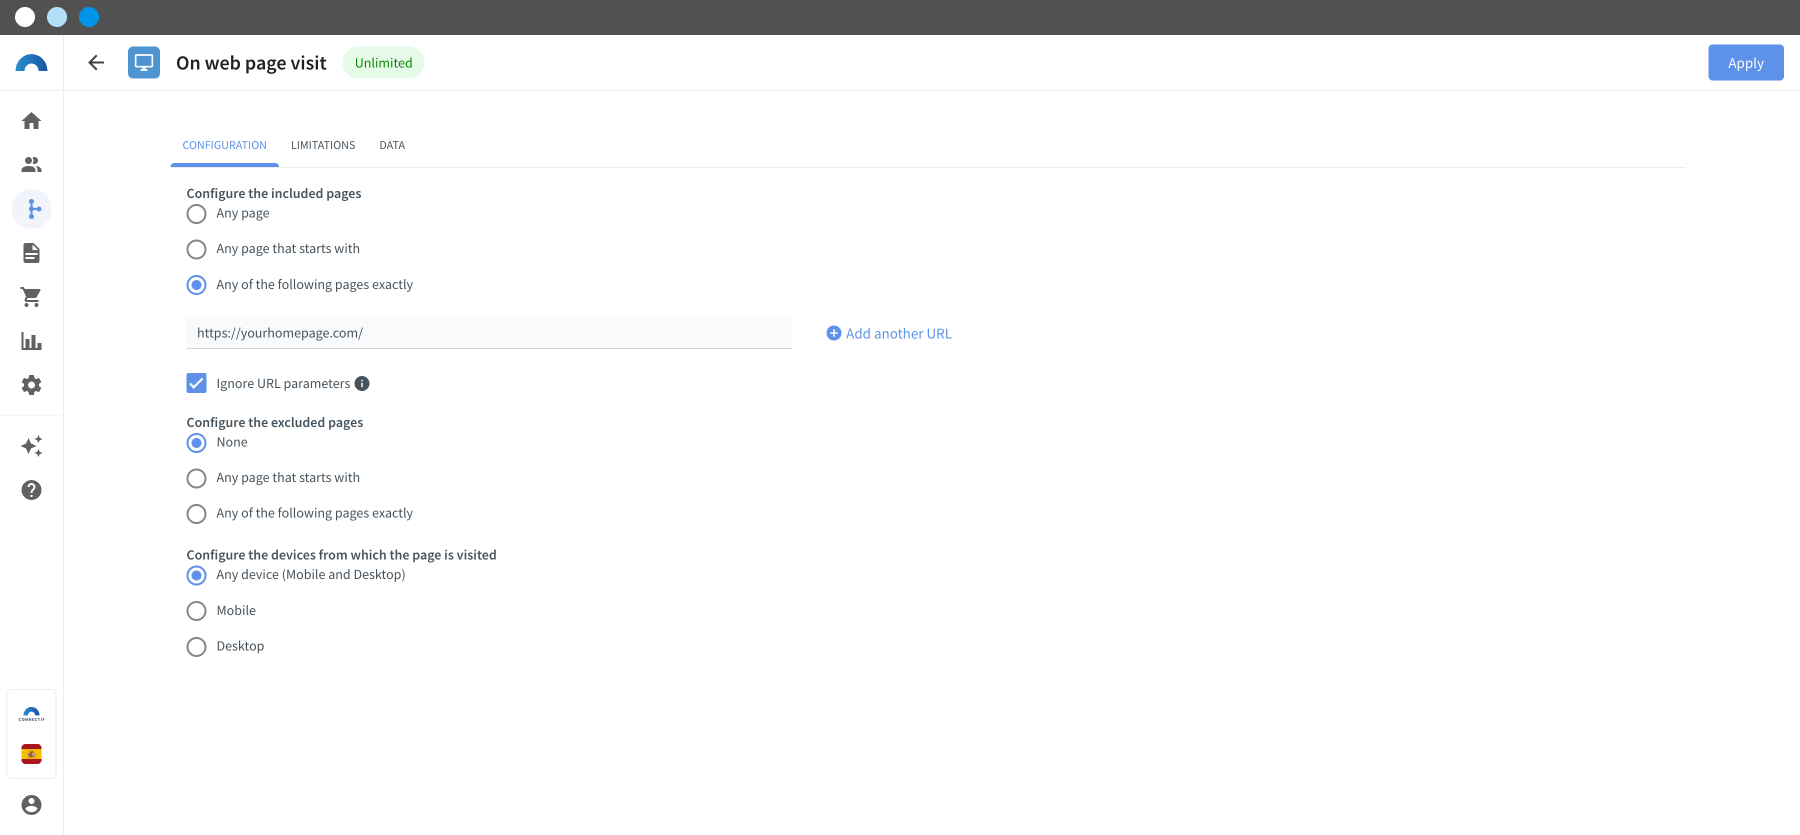Open the settings gear icon in sidebar

coord(31,385)
